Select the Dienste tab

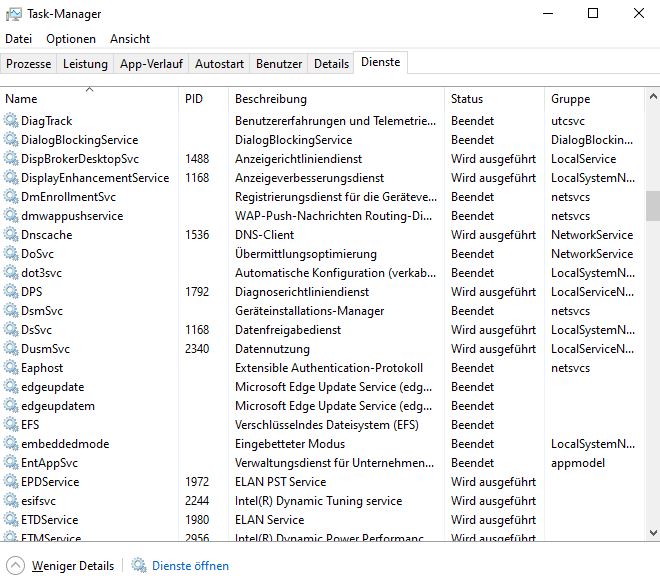(381, 62)
